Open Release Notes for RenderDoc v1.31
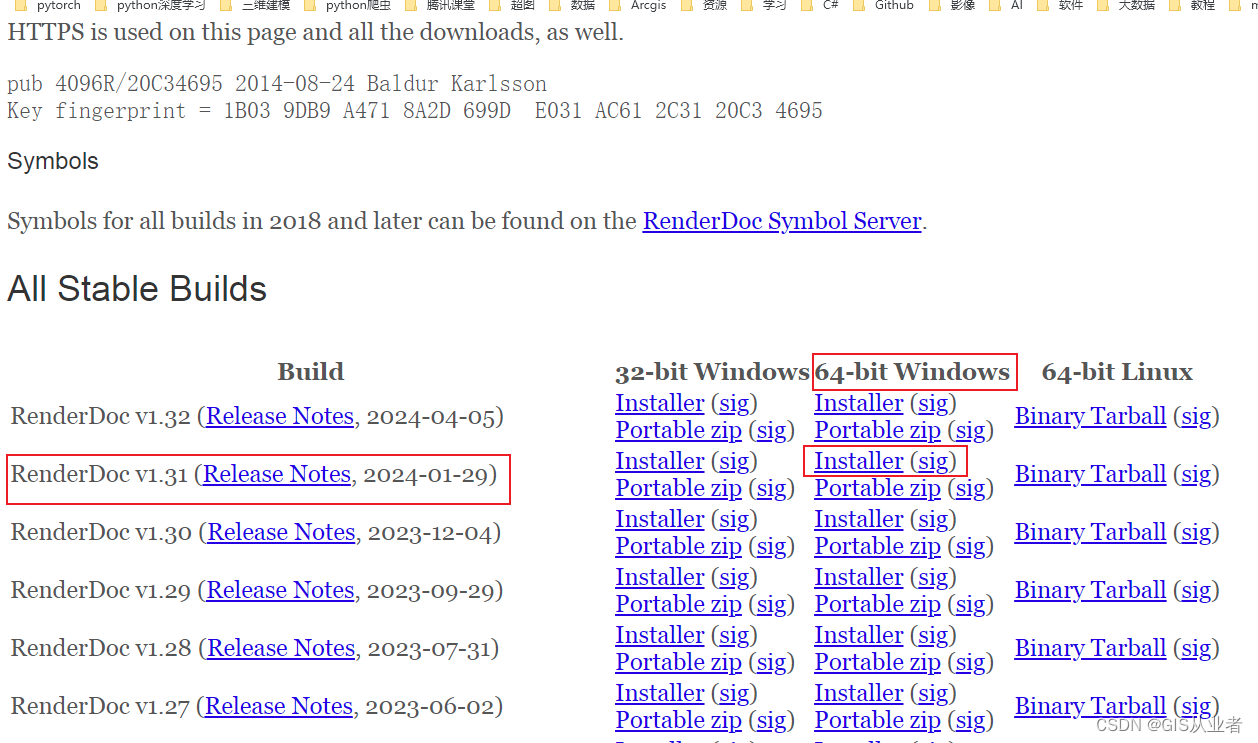Viewport: 1258px width, 743px height. (277, 474)
